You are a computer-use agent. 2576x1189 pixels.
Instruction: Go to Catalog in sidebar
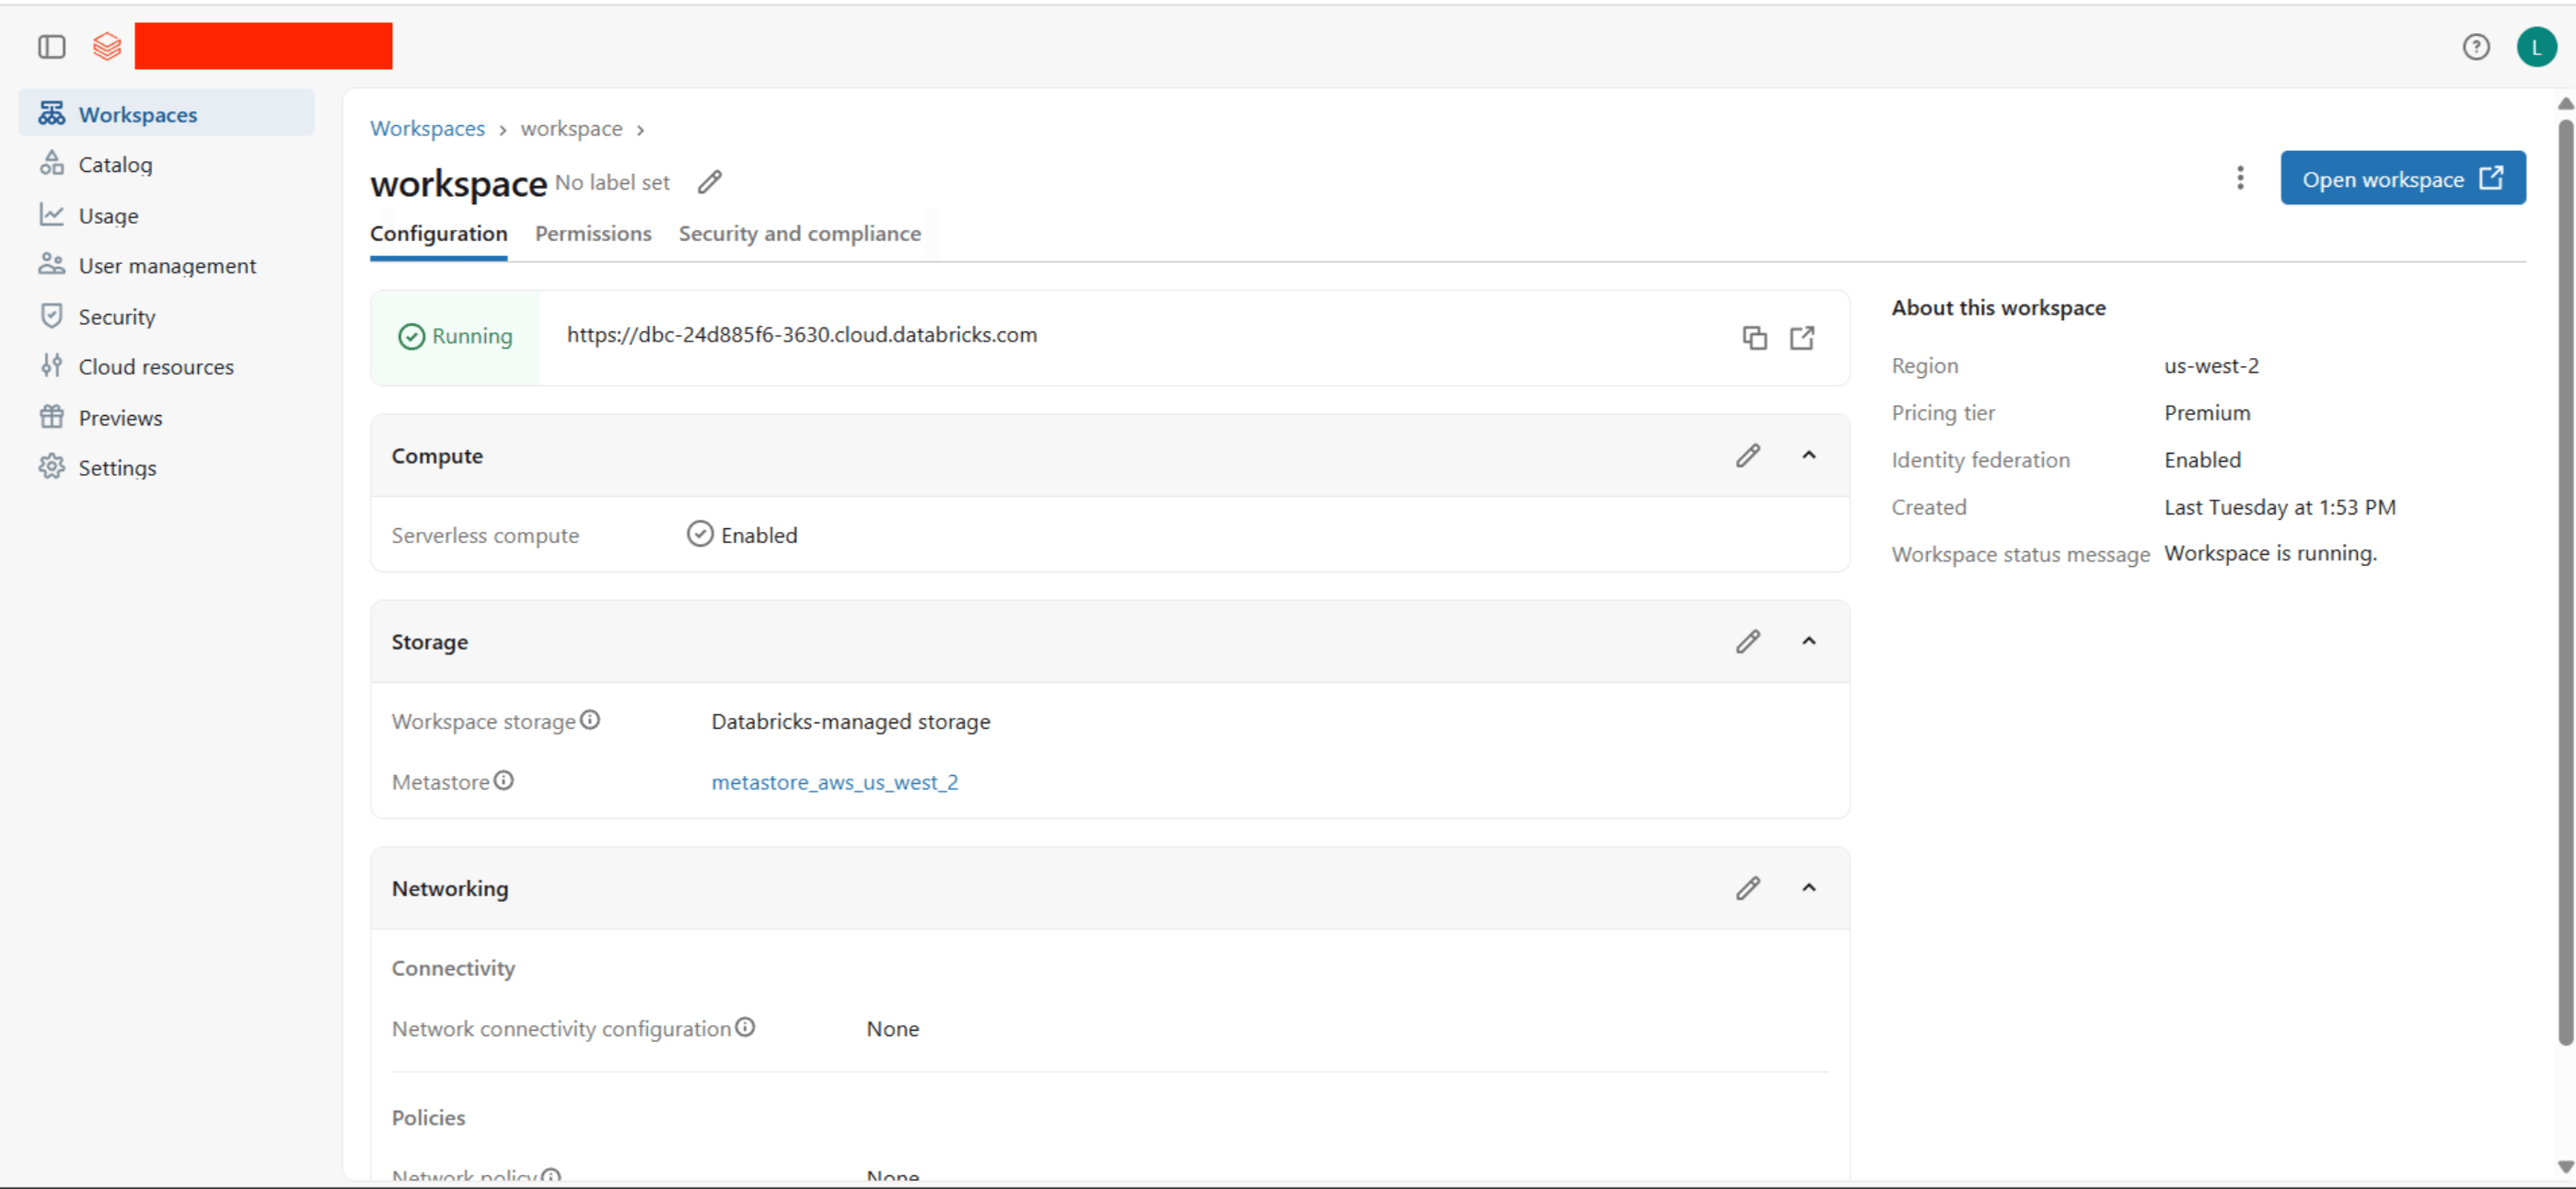tap(167, 164)
